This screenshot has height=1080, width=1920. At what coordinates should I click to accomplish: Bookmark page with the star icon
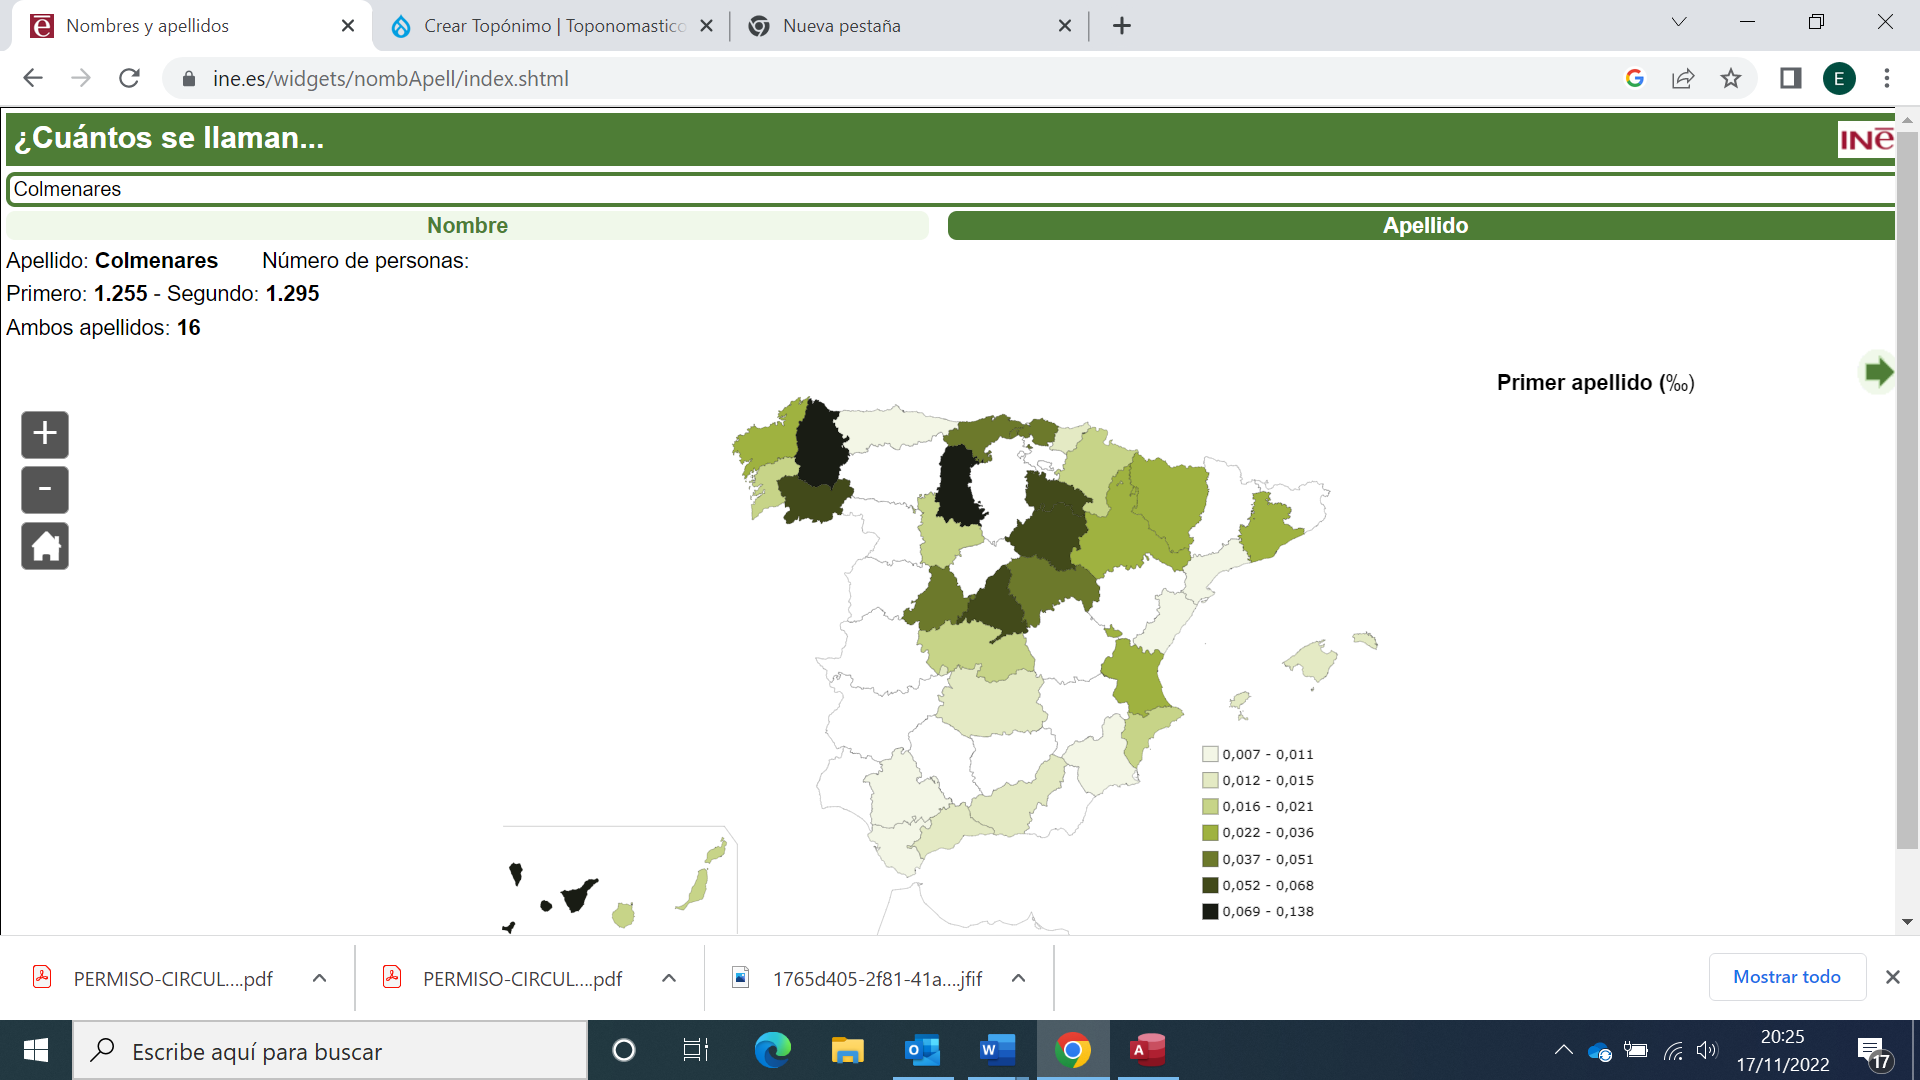click(1731, 79)
